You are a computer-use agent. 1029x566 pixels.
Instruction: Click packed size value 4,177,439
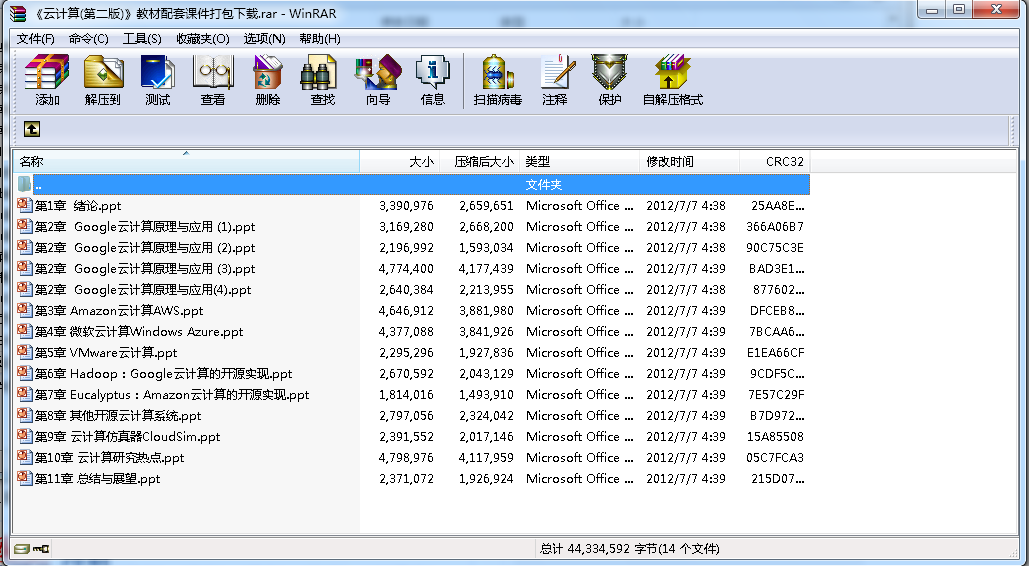pos(486,269)
